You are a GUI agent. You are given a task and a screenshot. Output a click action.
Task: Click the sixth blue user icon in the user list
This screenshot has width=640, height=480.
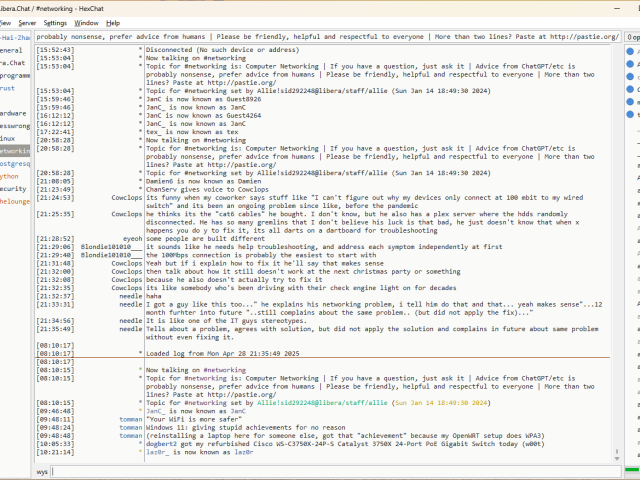631,114
